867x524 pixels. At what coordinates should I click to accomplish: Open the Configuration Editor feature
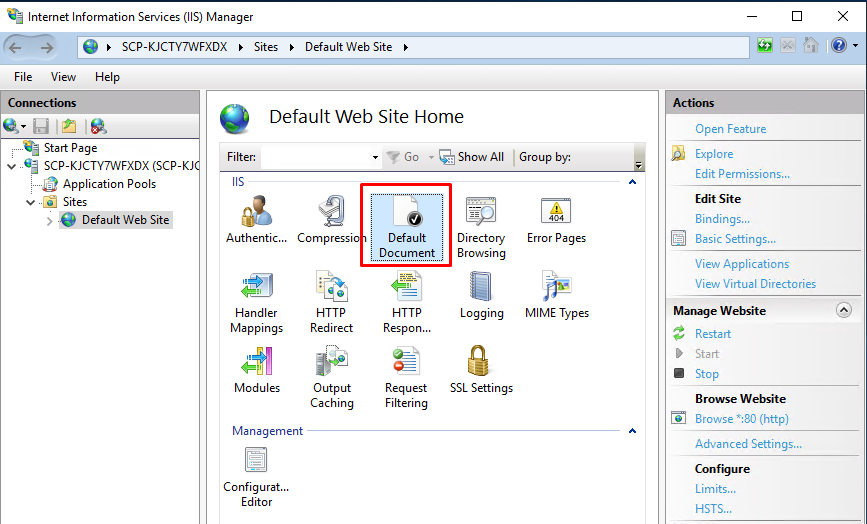click(257, 478)
